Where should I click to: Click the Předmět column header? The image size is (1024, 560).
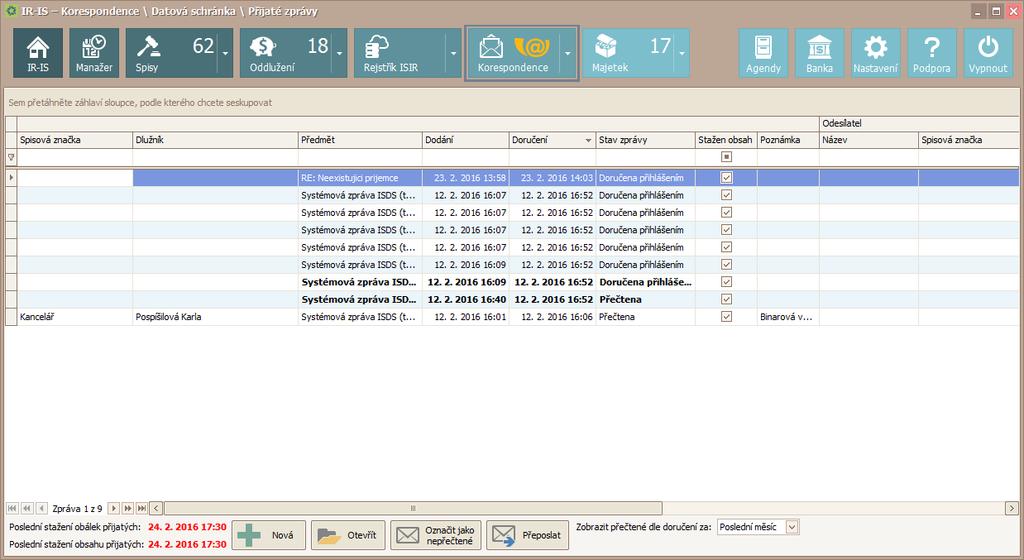point(360,140)
